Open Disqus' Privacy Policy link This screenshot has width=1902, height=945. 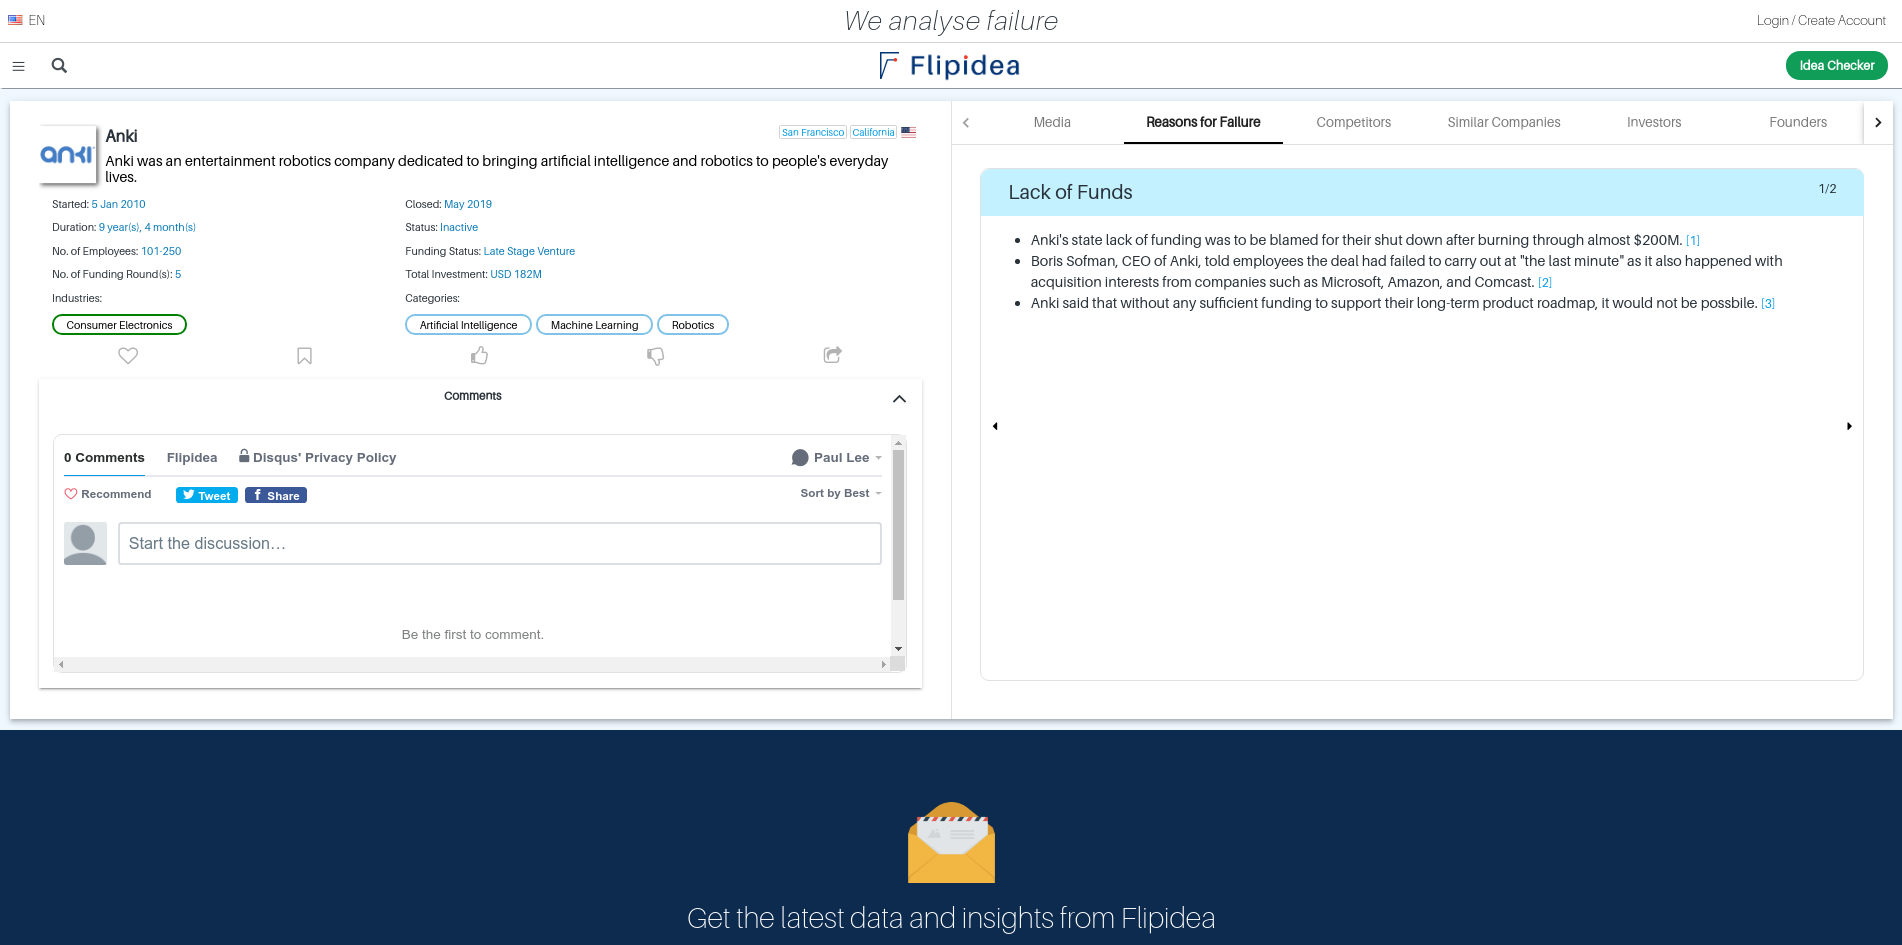tap(318, 457)
